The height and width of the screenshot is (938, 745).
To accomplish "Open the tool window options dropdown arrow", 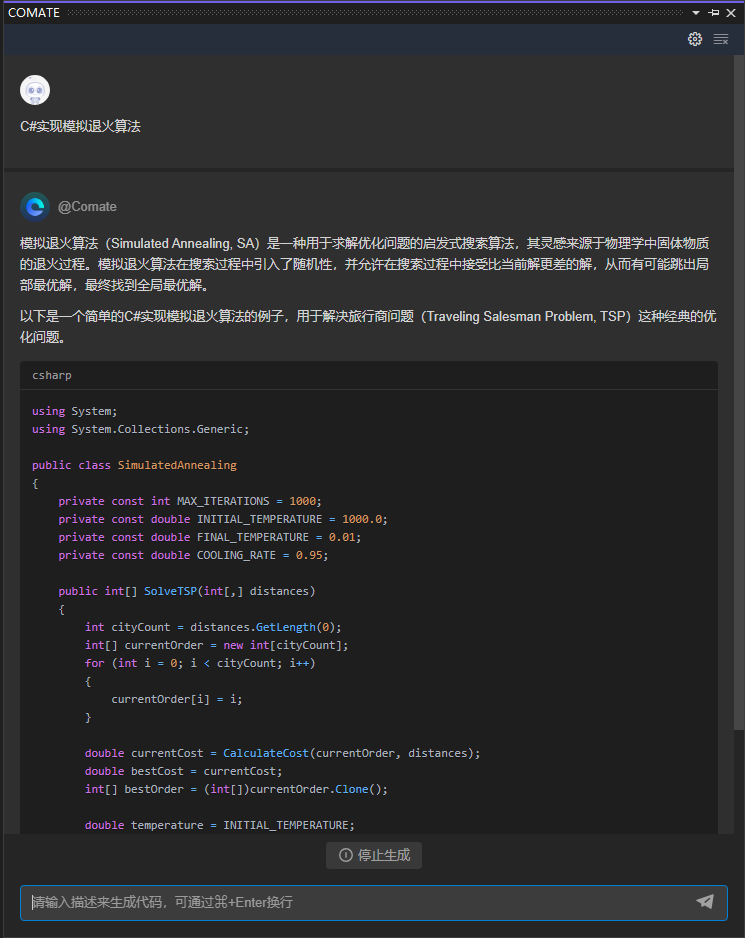I will [x=695, y=12].
